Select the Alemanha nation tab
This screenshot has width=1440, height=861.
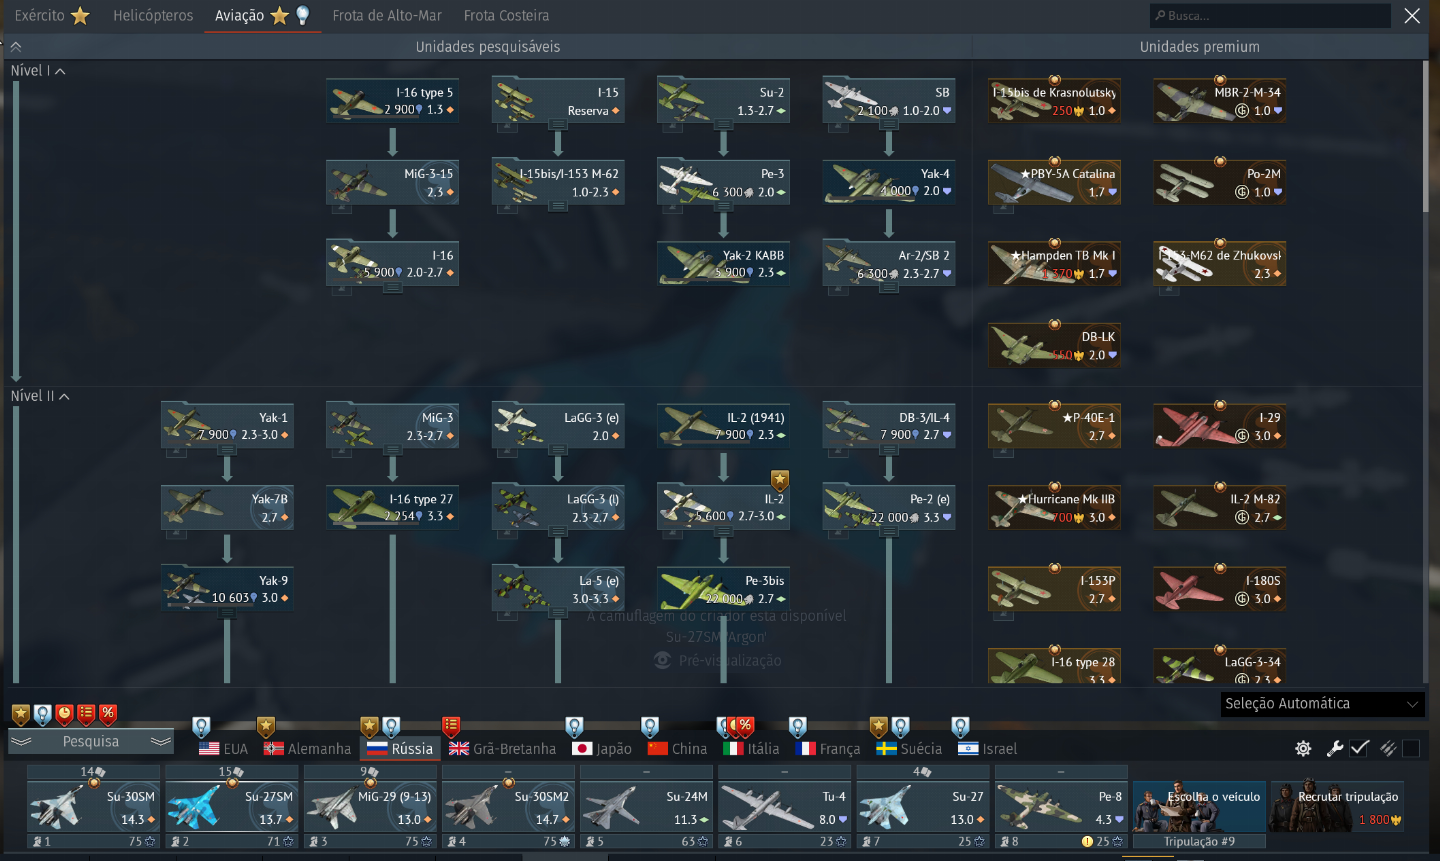point(308,748)
